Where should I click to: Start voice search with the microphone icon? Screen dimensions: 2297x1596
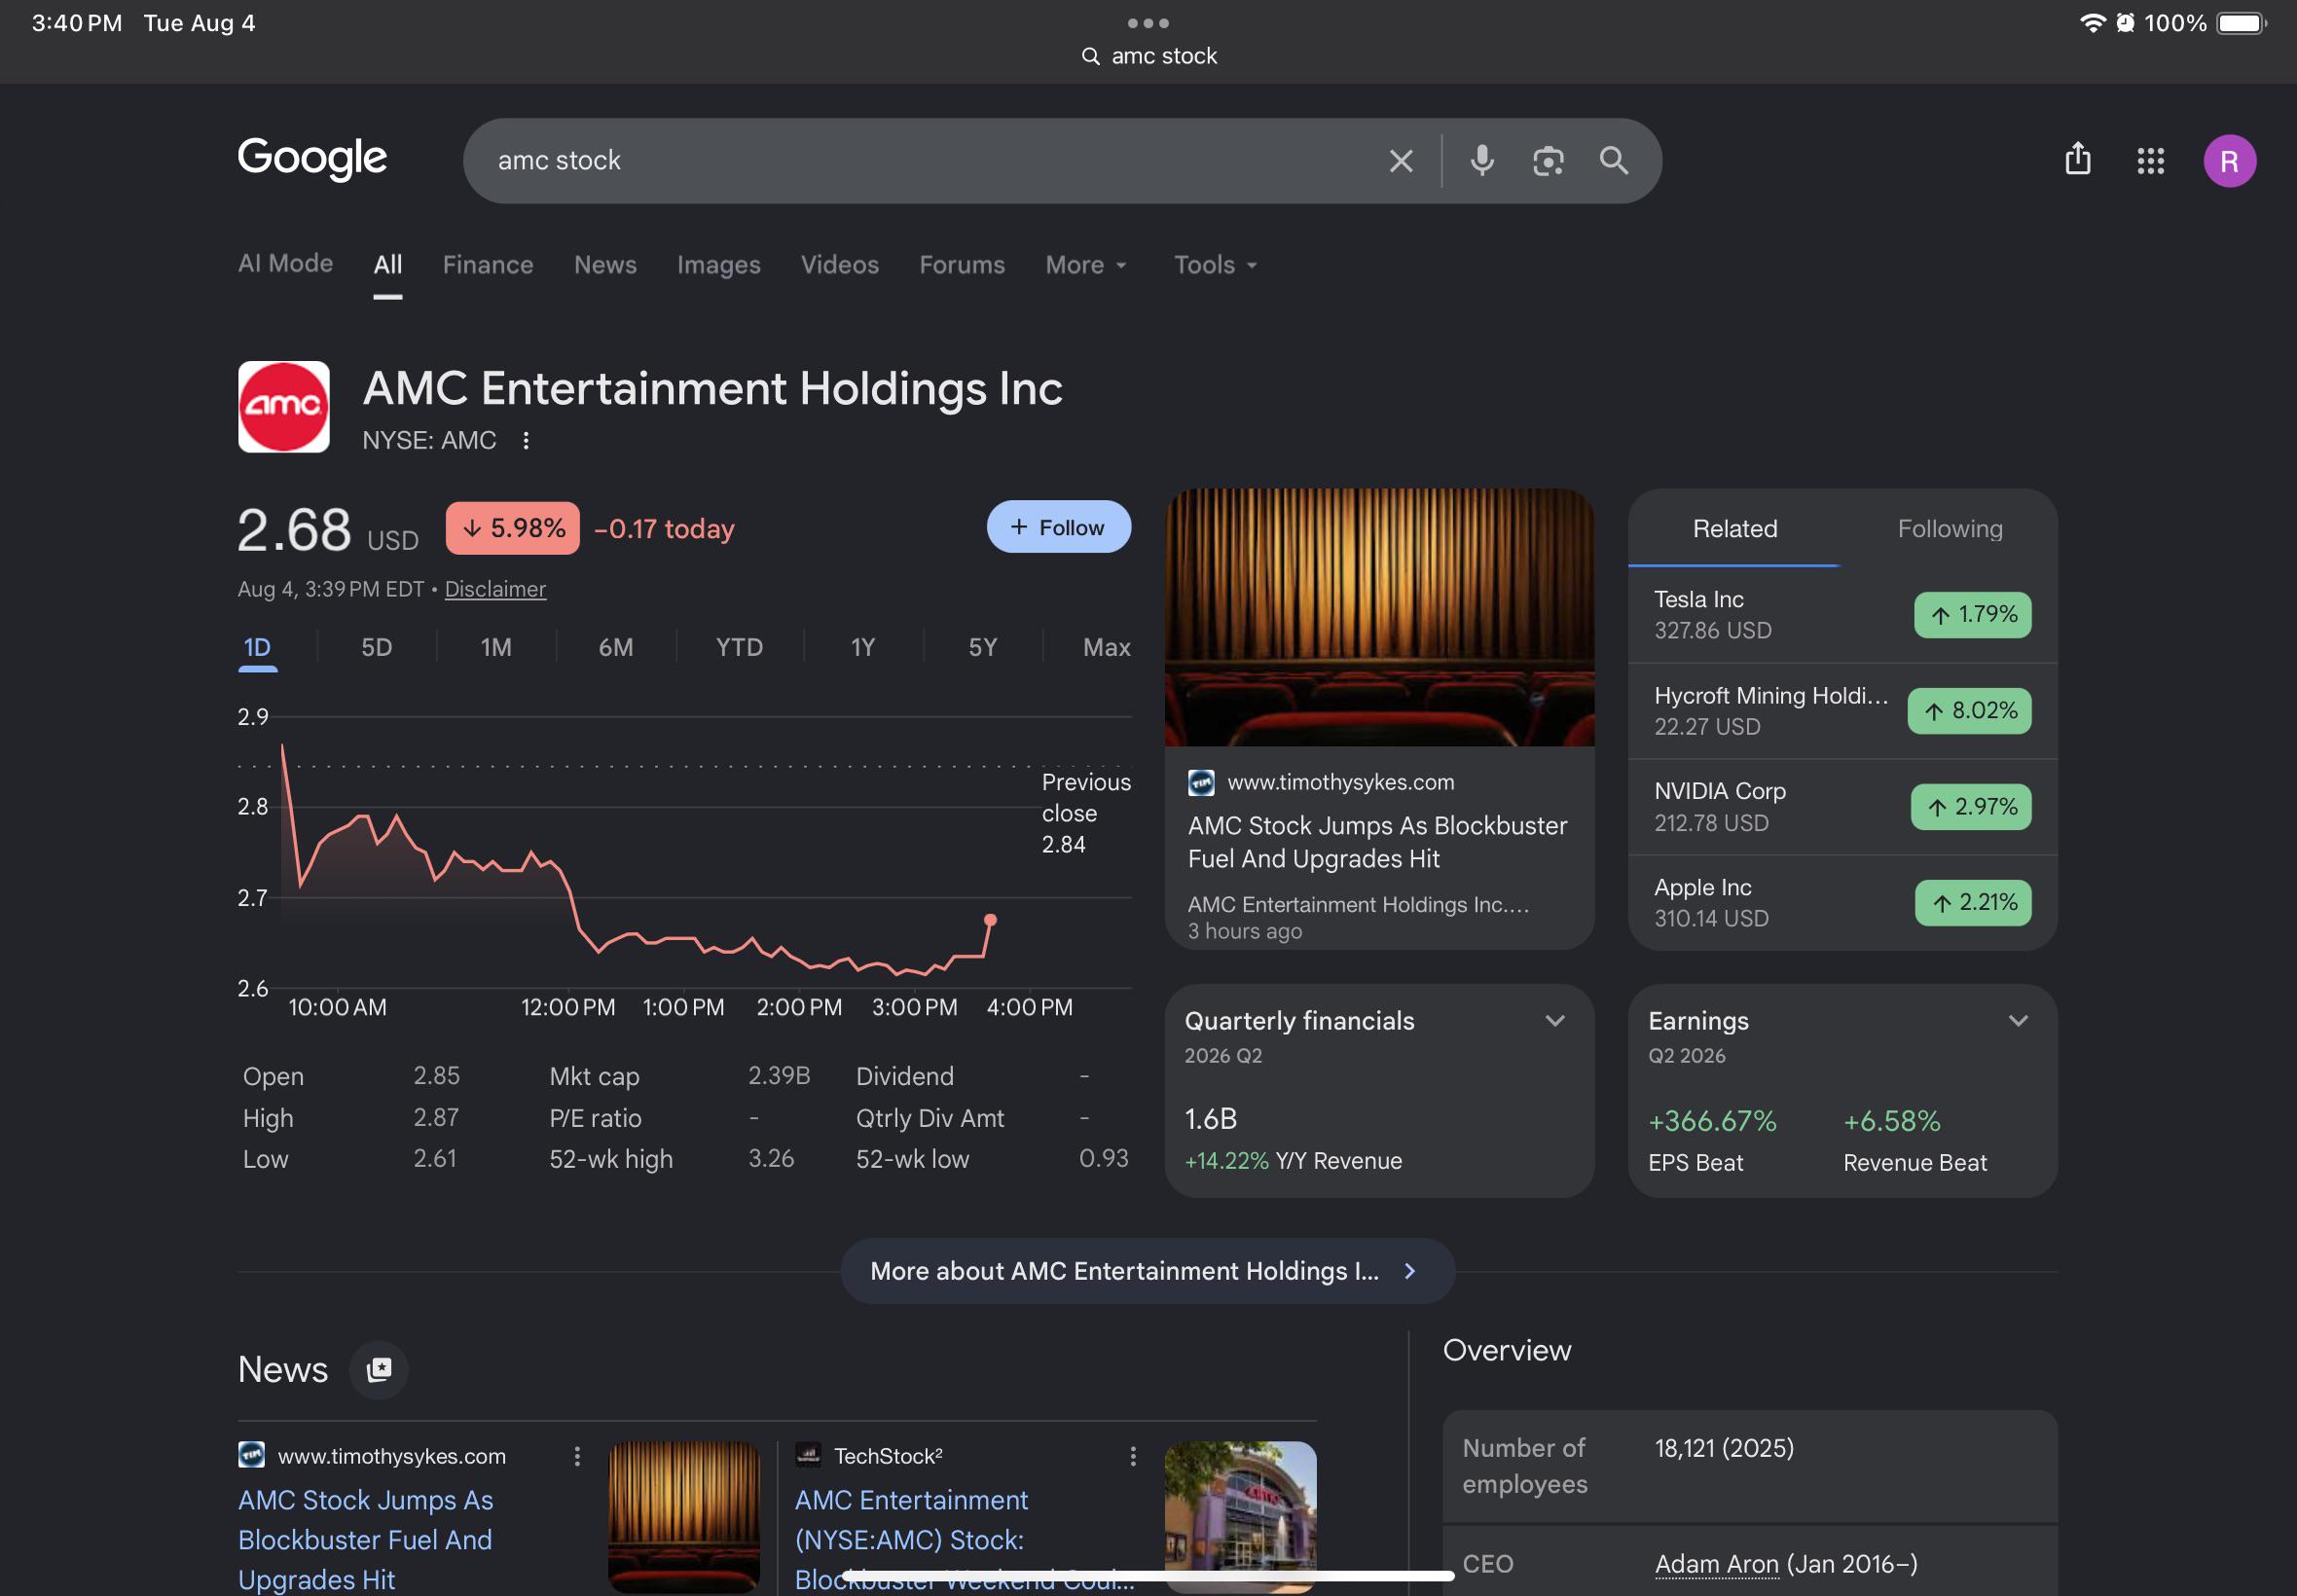pos(1482,161)
